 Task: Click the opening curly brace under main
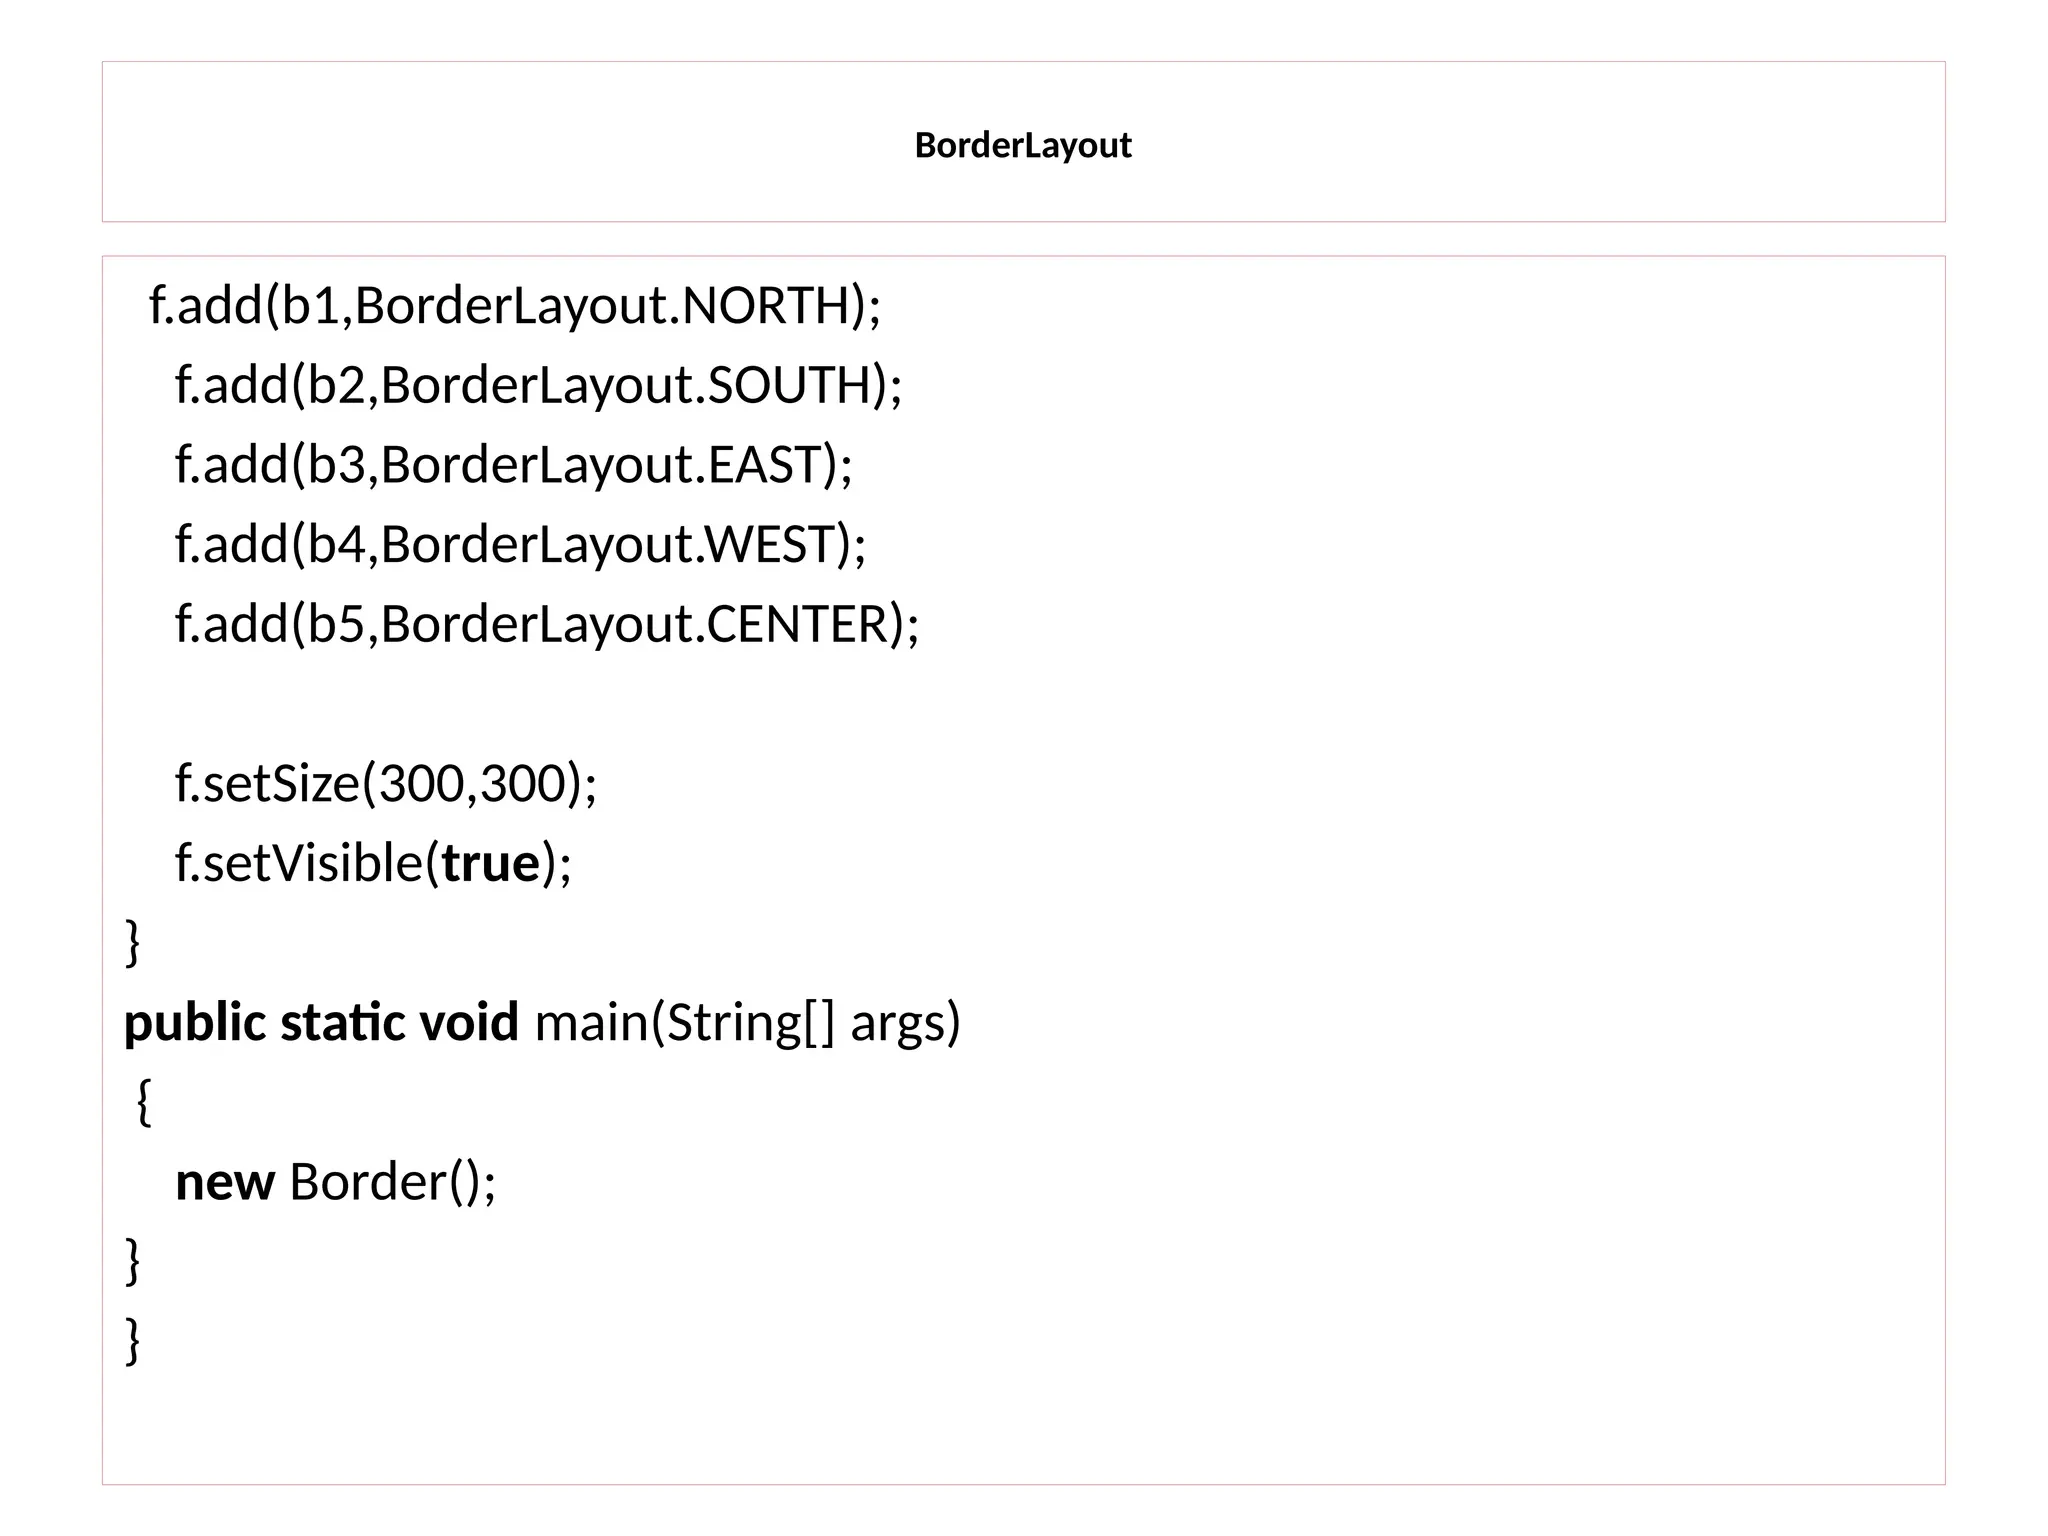[144, 1103]
